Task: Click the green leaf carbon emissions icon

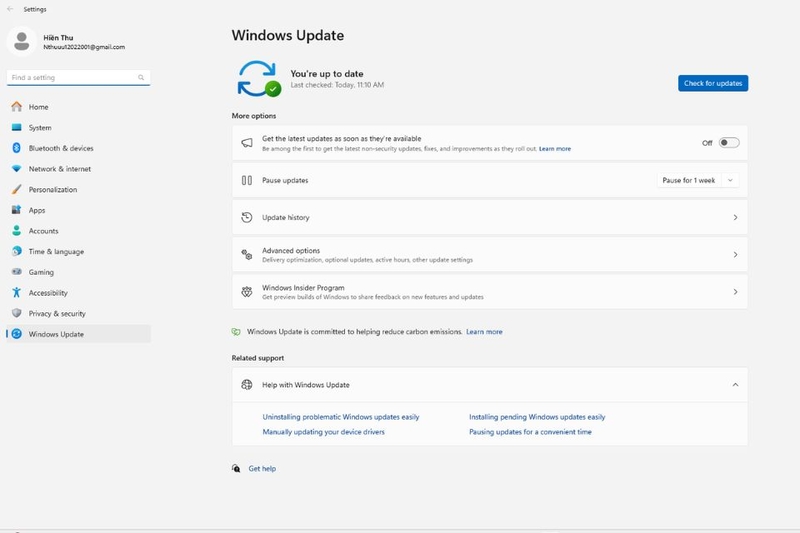Action: (x=236, y=332)
